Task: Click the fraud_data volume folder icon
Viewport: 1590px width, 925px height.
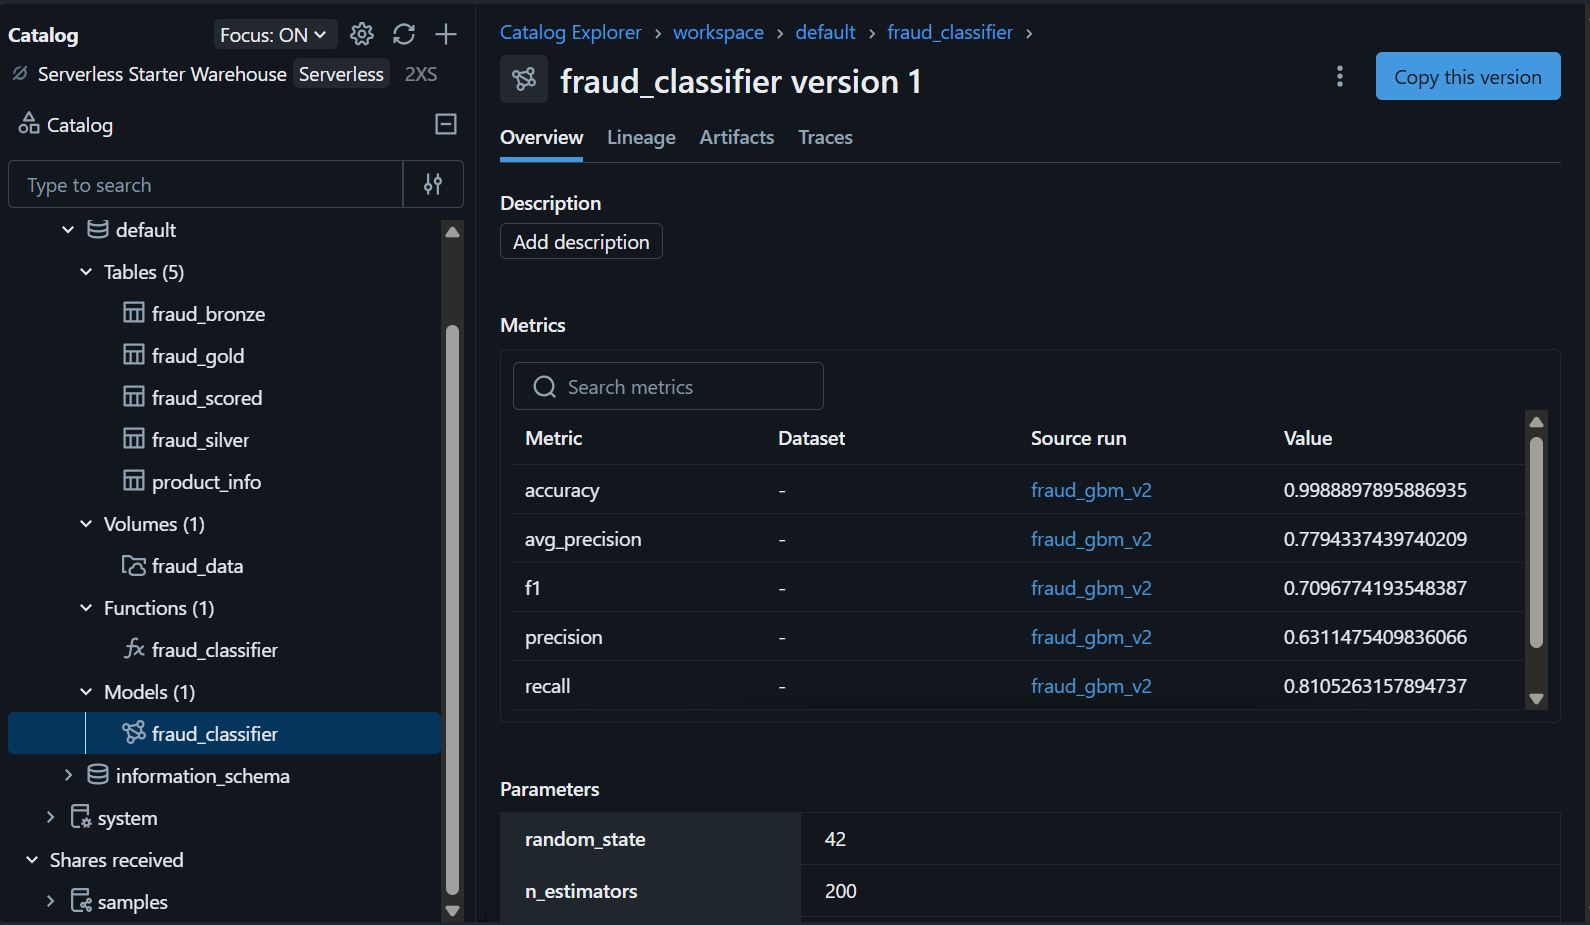Action: (x=134, y=565)
